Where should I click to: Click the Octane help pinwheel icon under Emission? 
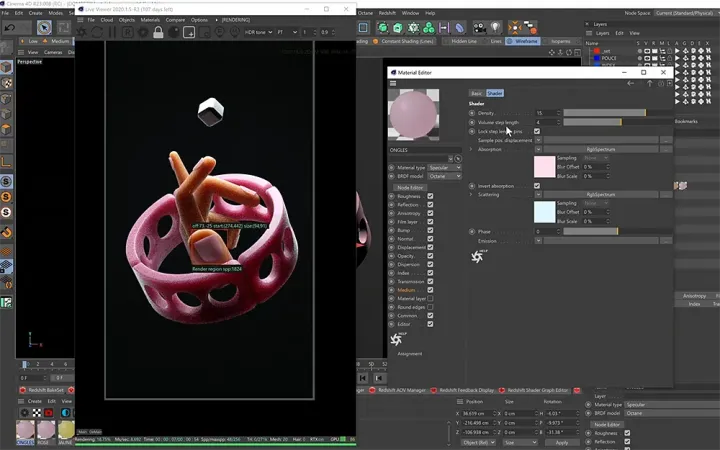click(478, 256)
